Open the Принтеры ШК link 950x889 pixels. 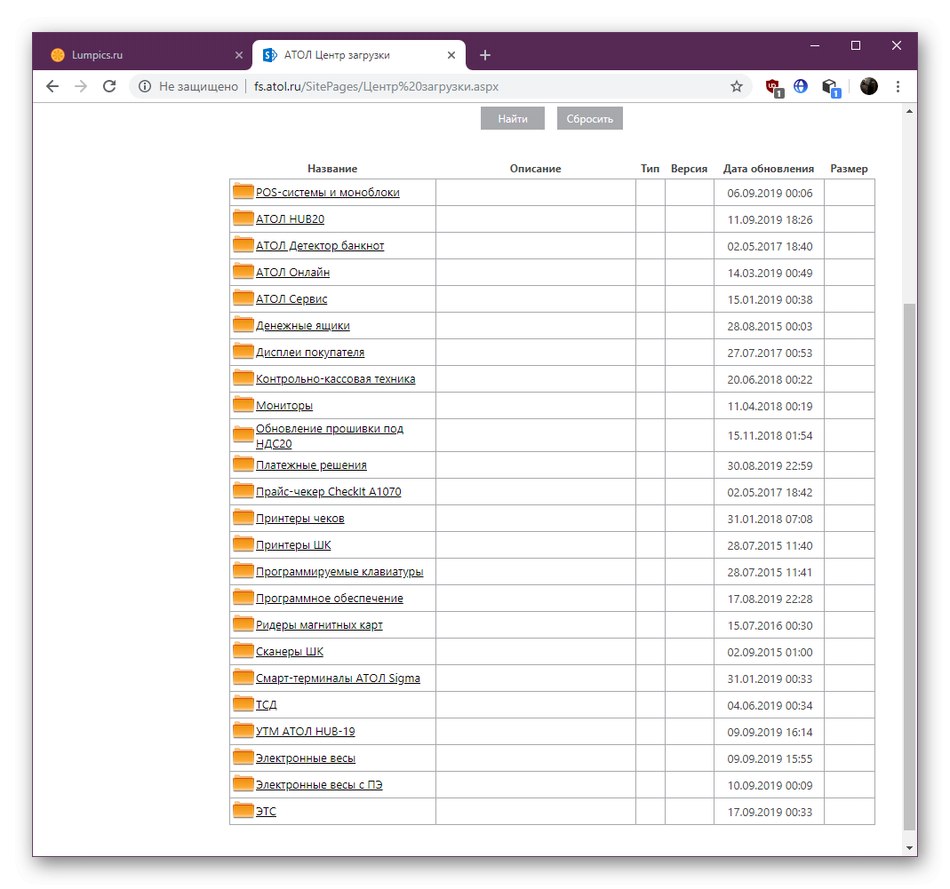293,545
